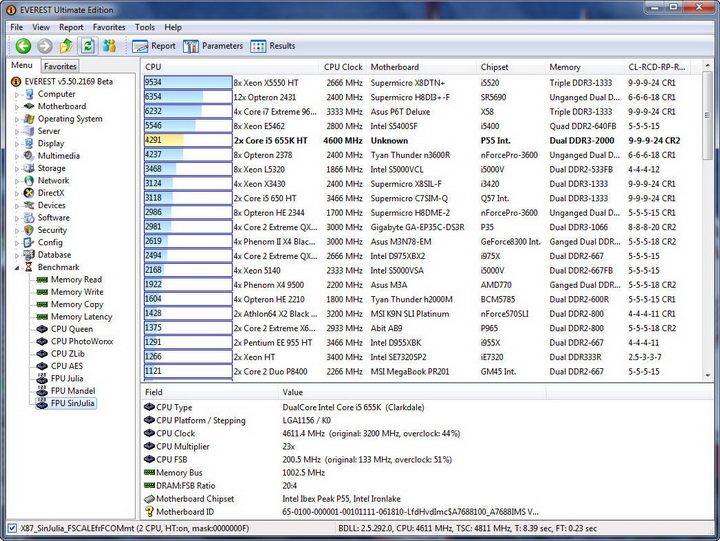This screenshot has height=541, width=720.
Task: Select the DirectX tree icon
Action: [29, 193]
